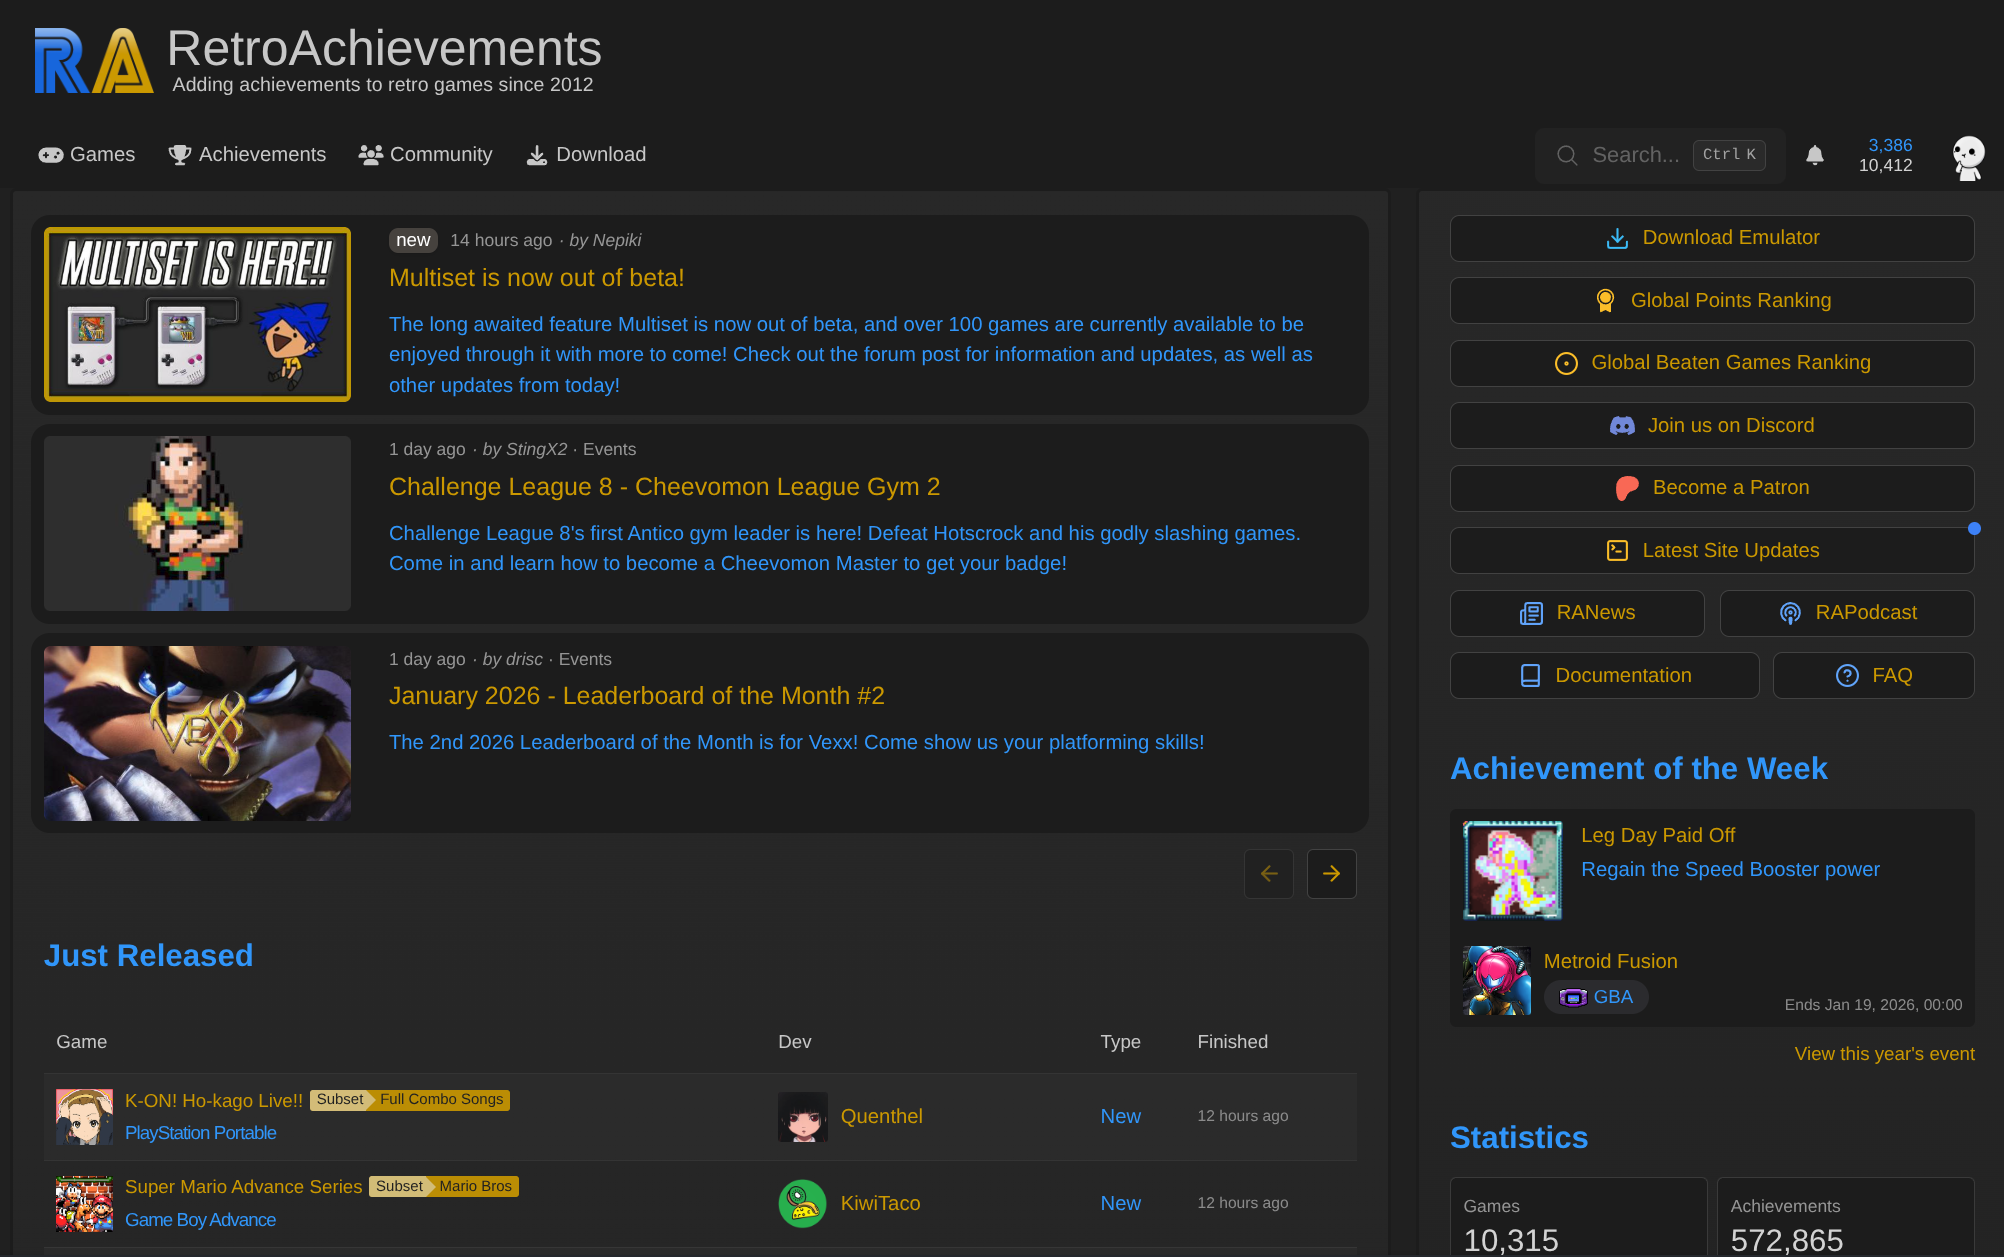
Task: Open the Achievements menu
Action: [x=247, y=155]
